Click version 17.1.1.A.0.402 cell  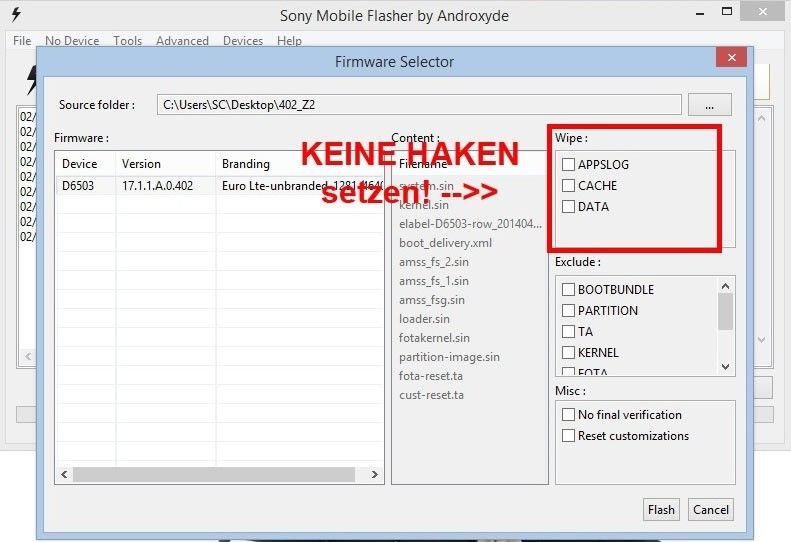157,186
